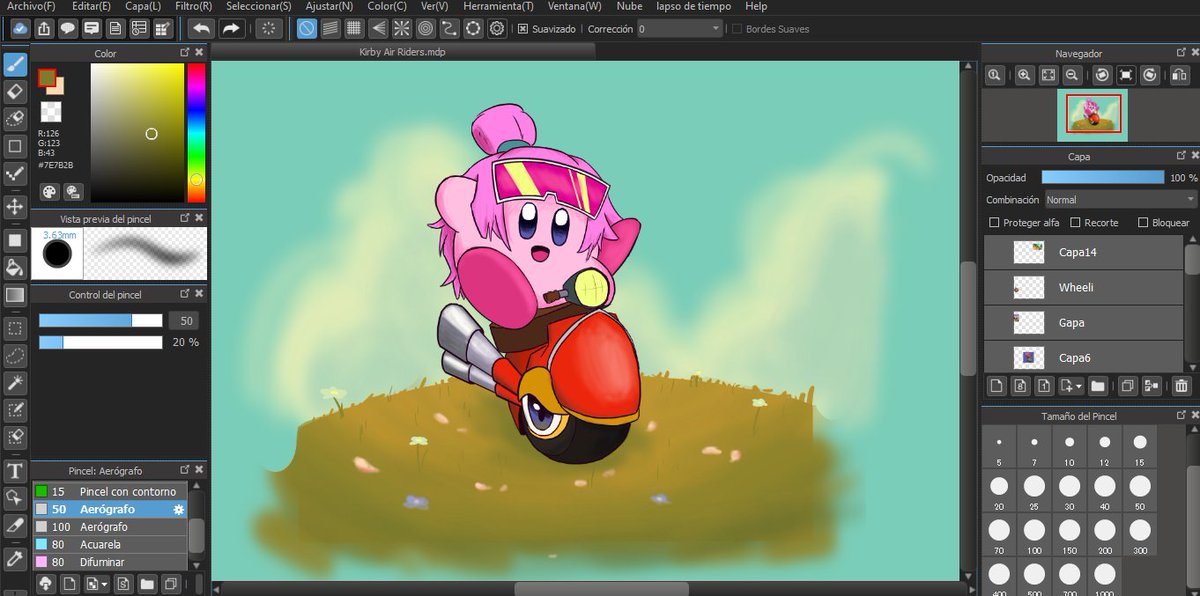The width and height of the screenshot is (1200, 596).
Task: Zoom out in Navigator panel
Action: 1072,75
